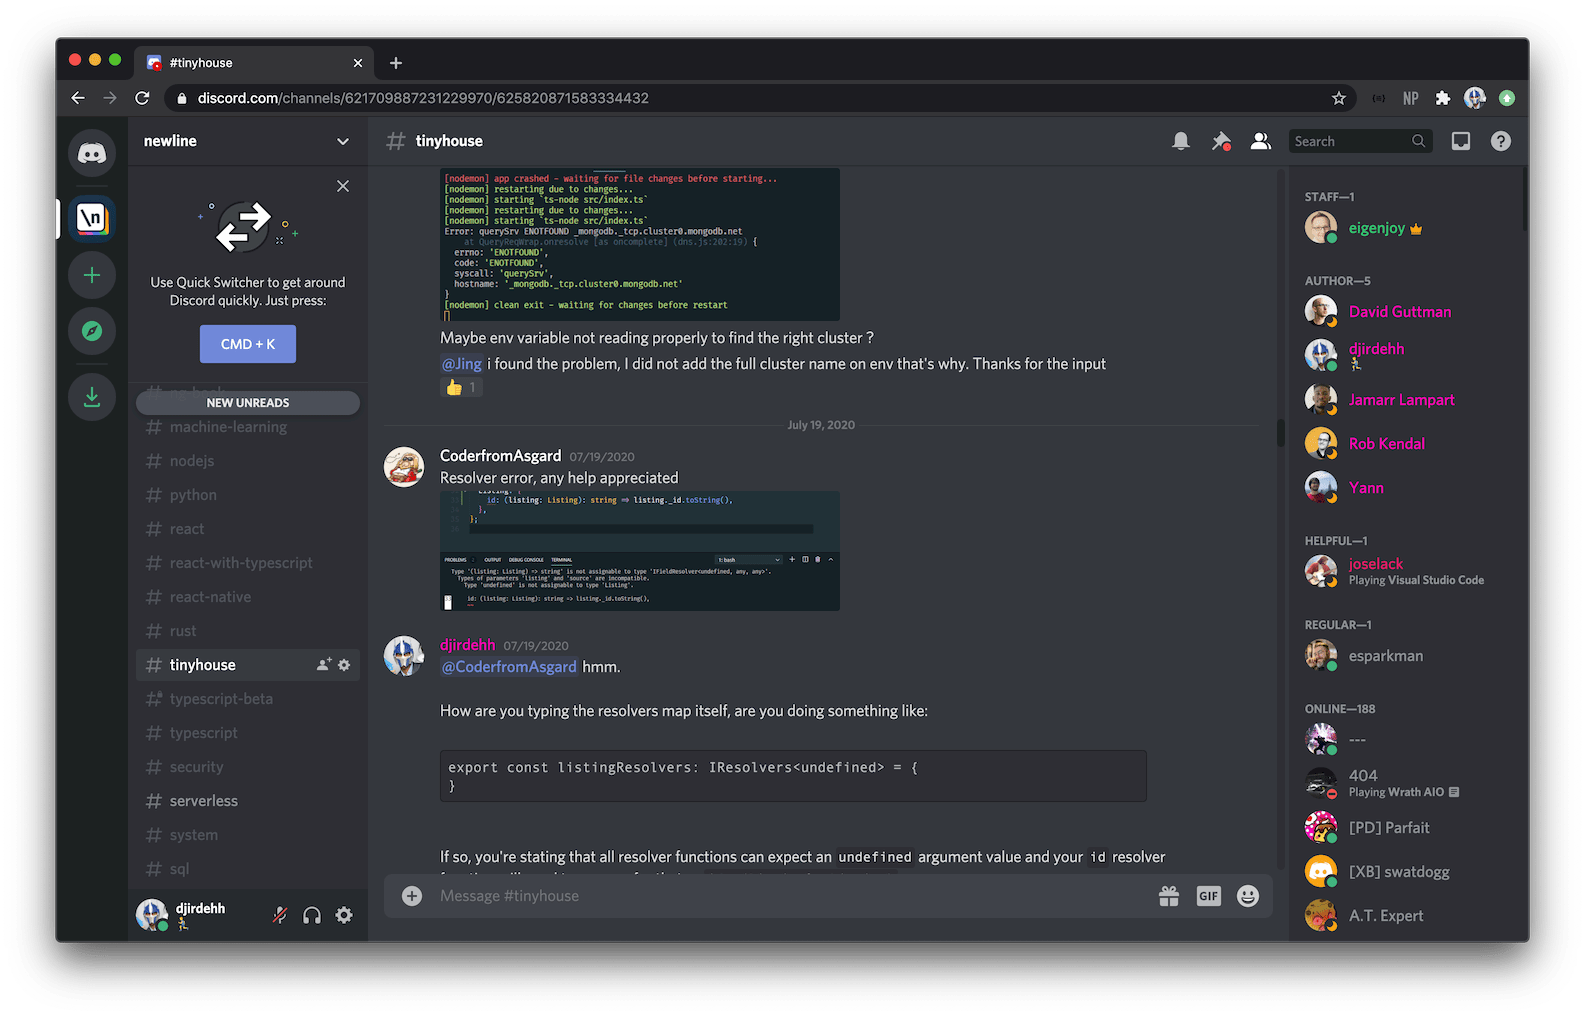Image resolution: width=1585 pixels, height=1016 pixels.
Task: Open resolver error screenshot thumbnail
Action: [x=640, y=551]
